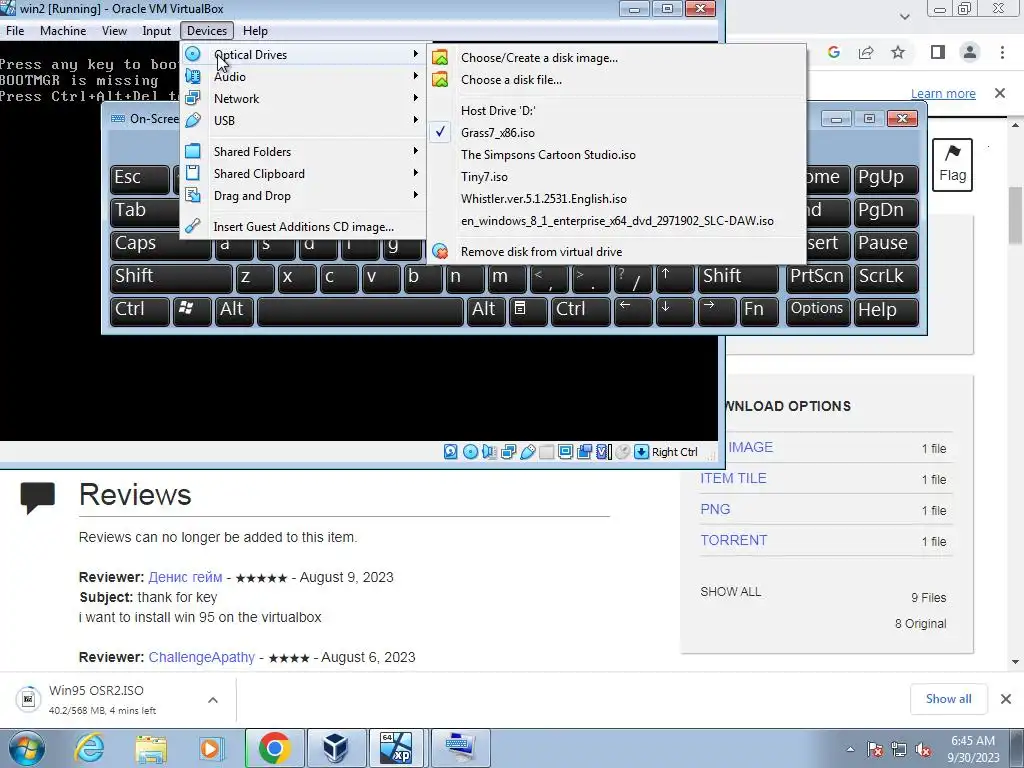The width and height of the screenshot is (1024, 768).
Task: Toggle right Ctrl on the on-screen keyboard
Action: click(x=581, y=310)
